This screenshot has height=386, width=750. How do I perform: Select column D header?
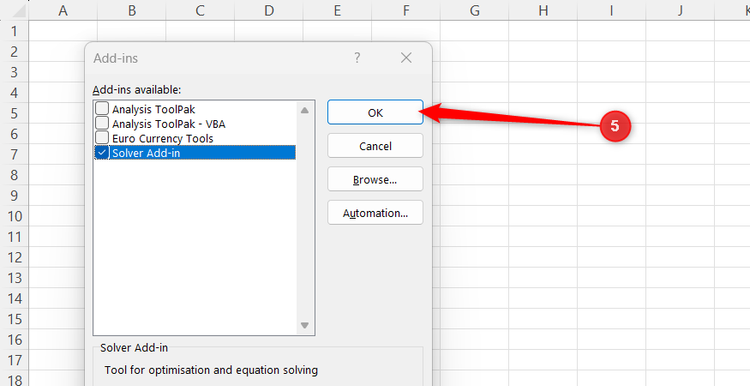coord(269,10)
